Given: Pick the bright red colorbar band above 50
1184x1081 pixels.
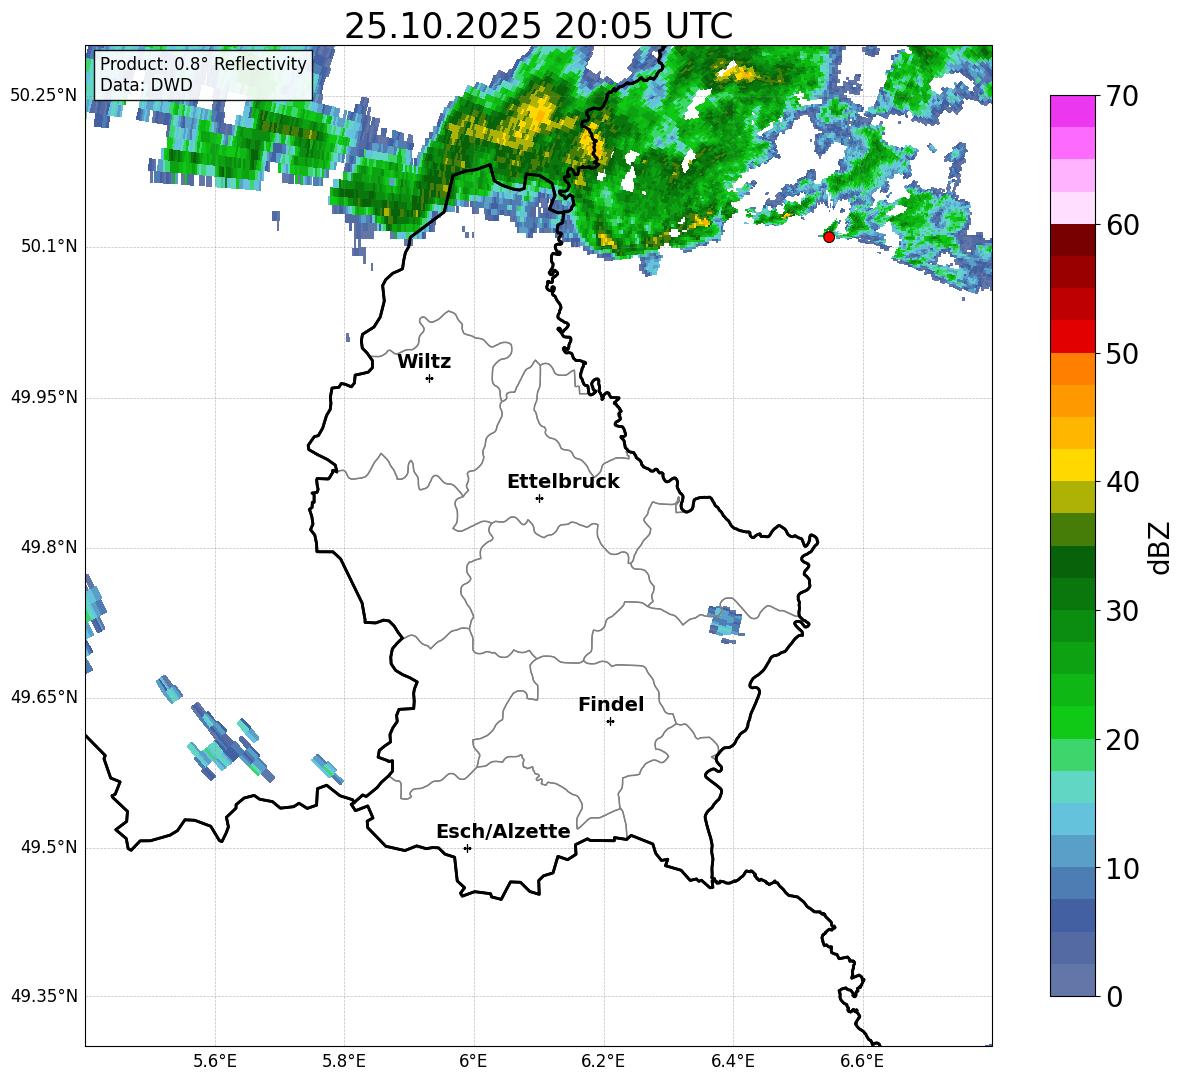Looking at the screenshot, I should (1072, 337).
